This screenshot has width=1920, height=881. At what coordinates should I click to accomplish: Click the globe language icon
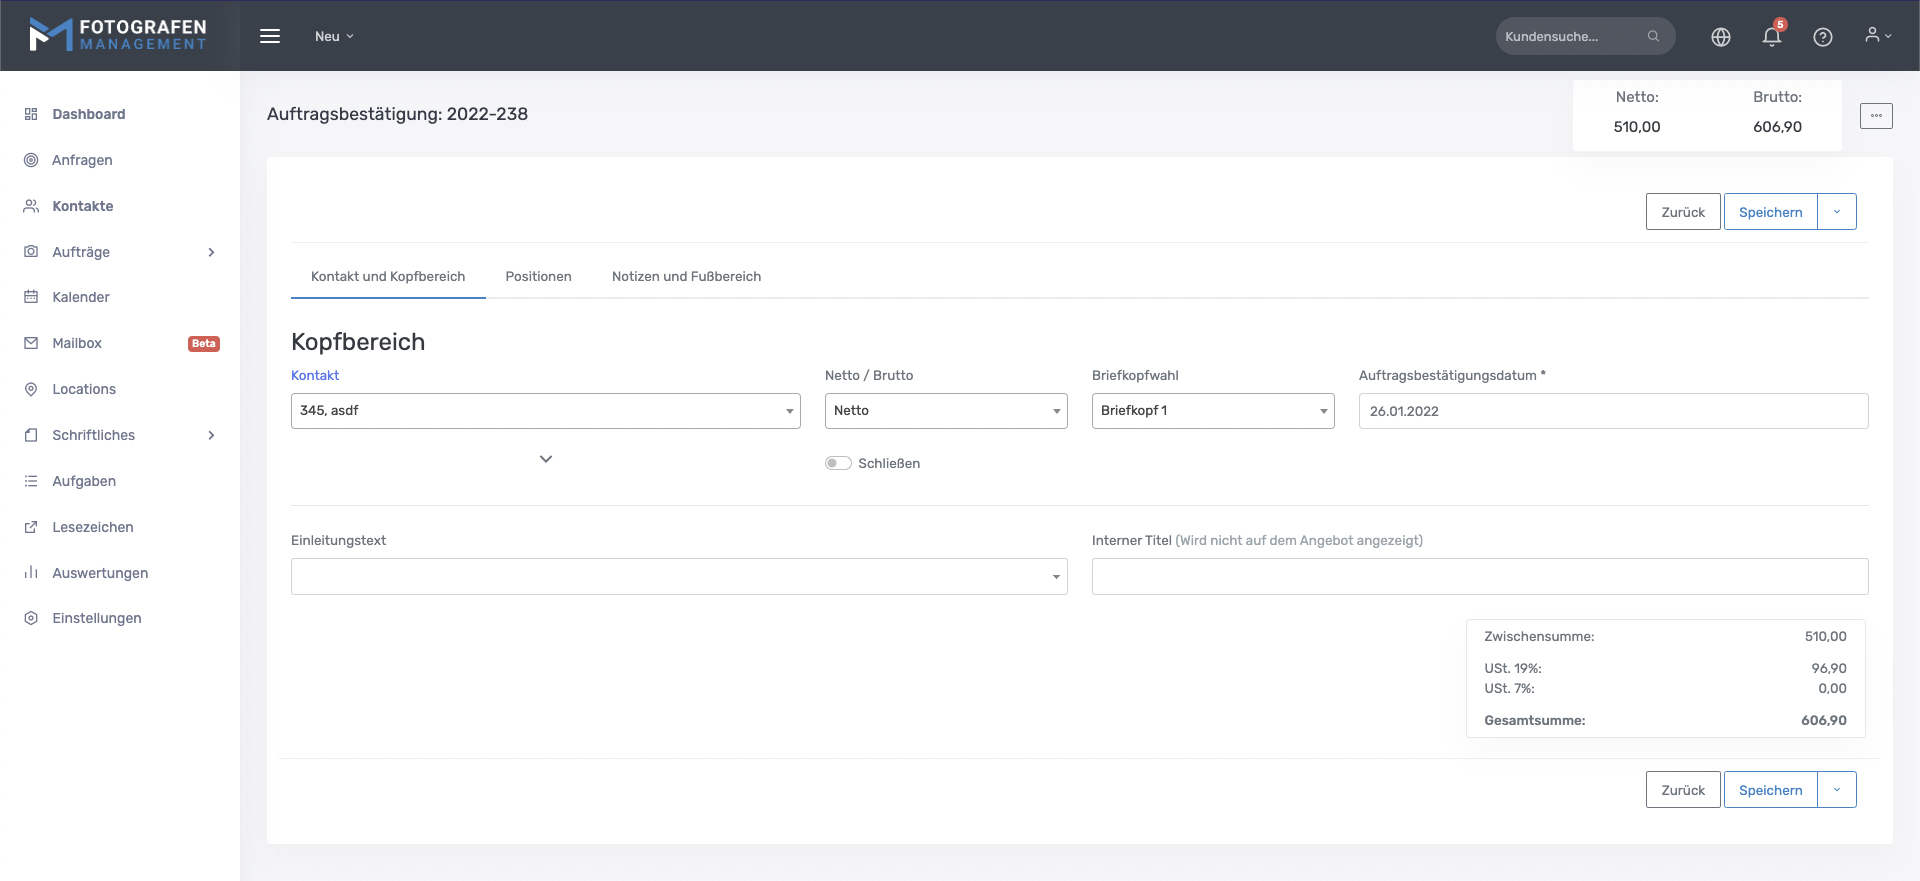point(1720,37)
